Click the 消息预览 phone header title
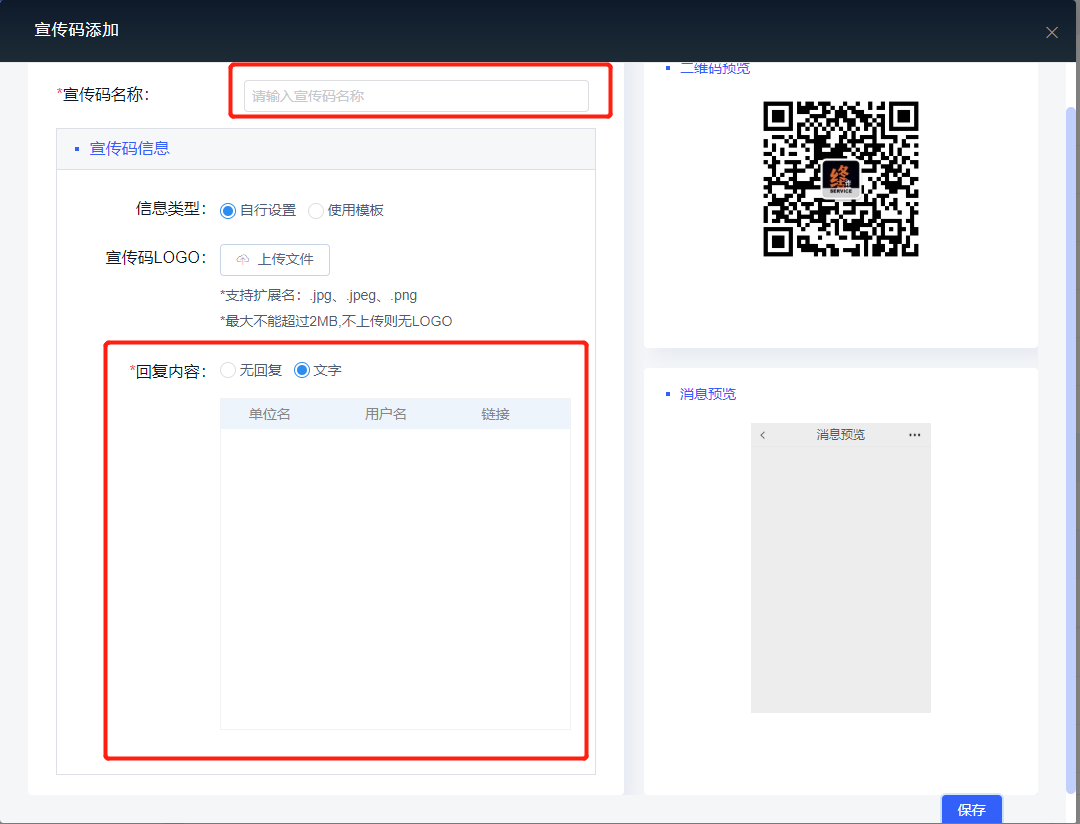The width and height of the screenshot is (1080, 824). pyautogui.click(x=840, y=435)
